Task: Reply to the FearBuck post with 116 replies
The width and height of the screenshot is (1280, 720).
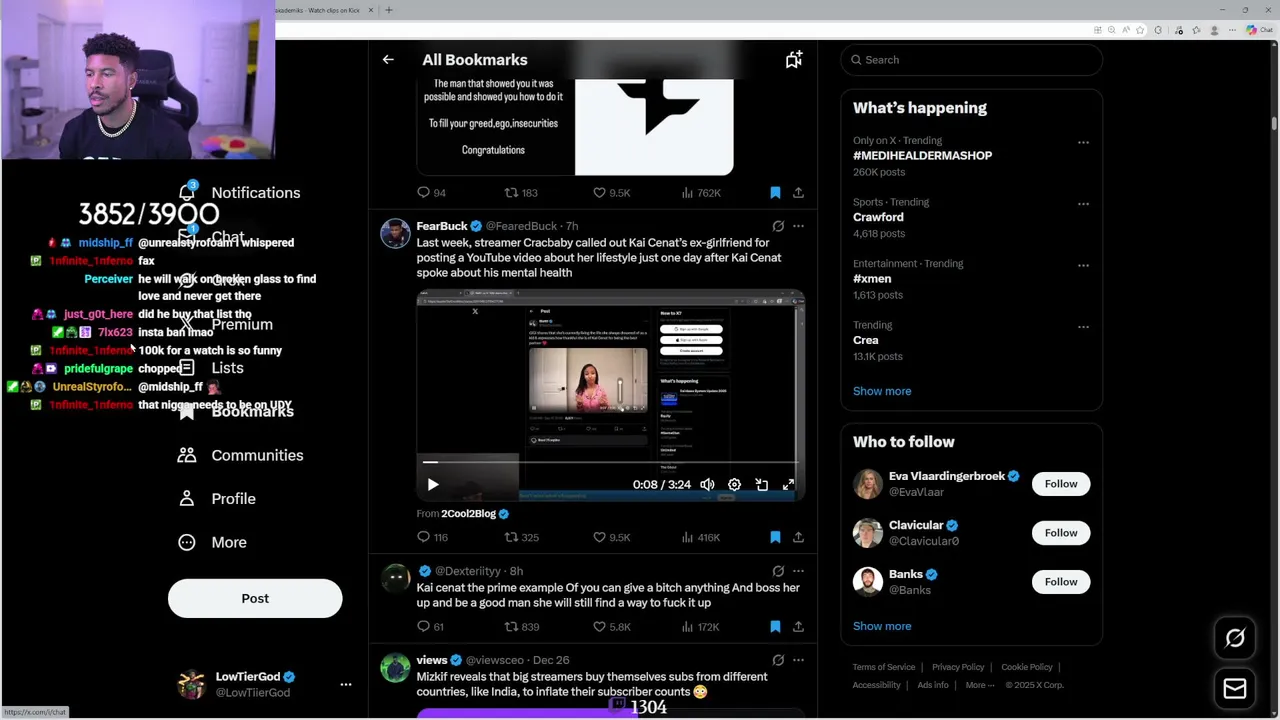Action: [432, 537]
